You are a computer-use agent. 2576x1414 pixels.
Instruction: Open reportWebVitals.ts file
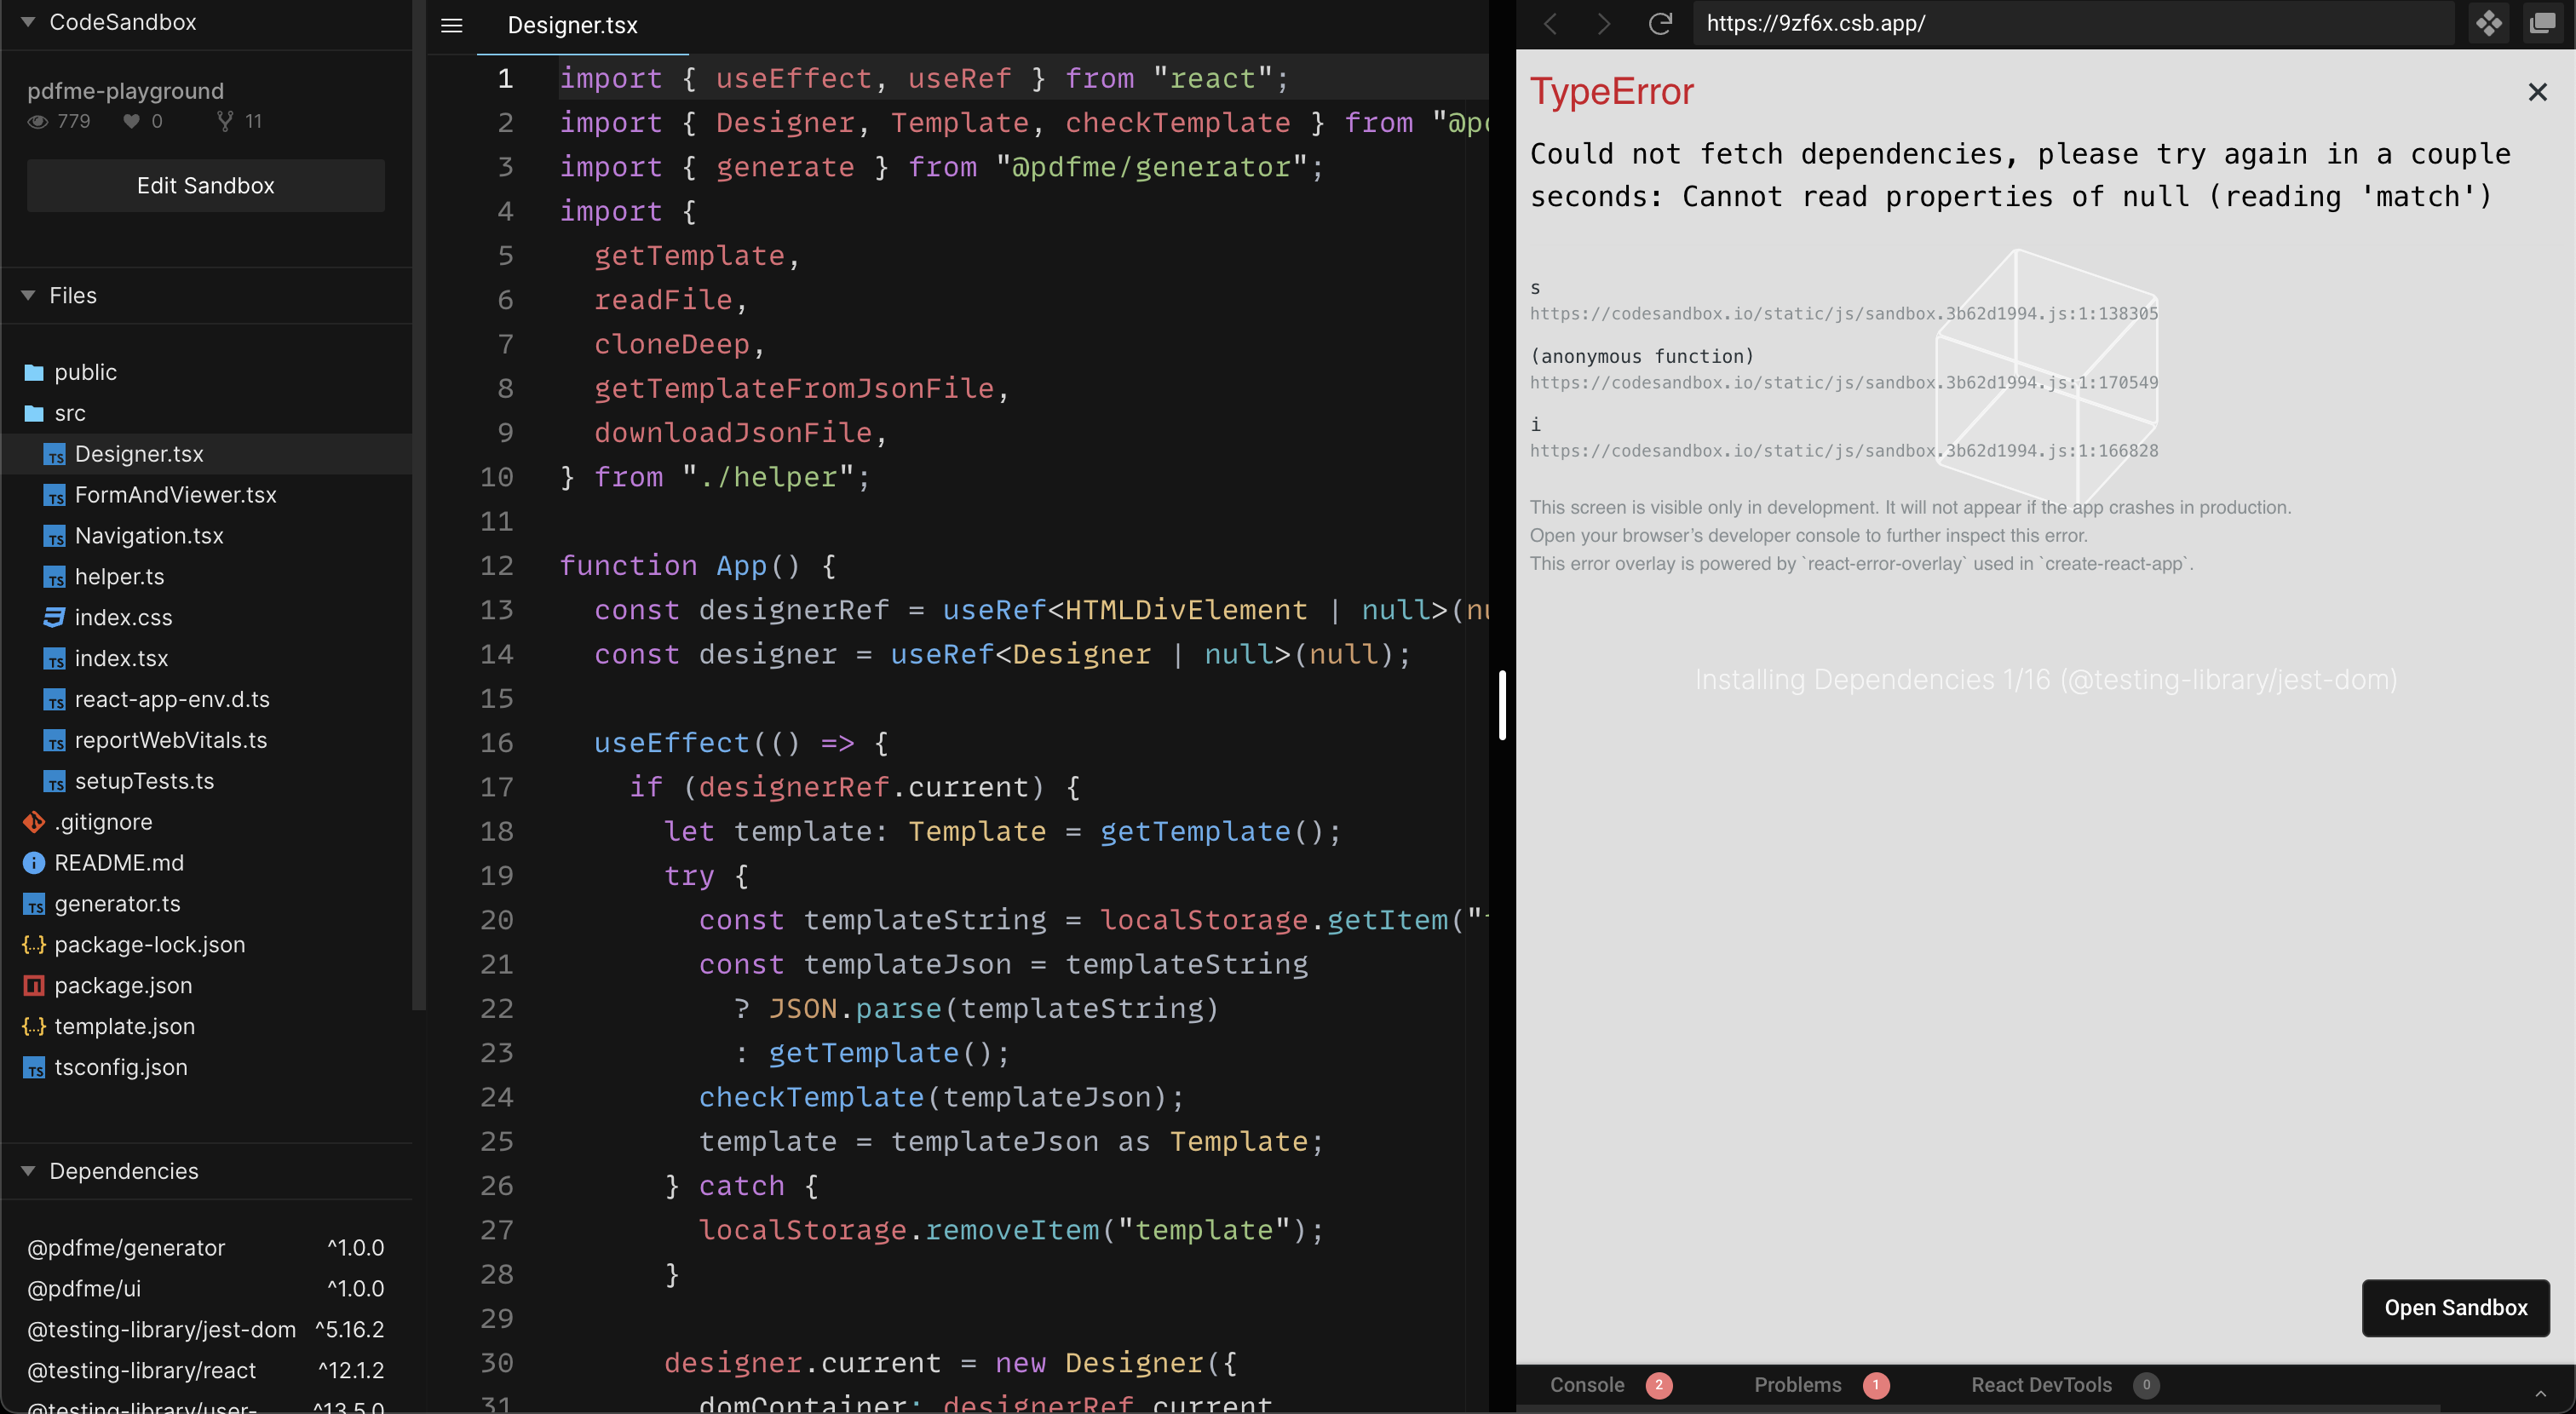pyautogui.click(x=206, y=740)
